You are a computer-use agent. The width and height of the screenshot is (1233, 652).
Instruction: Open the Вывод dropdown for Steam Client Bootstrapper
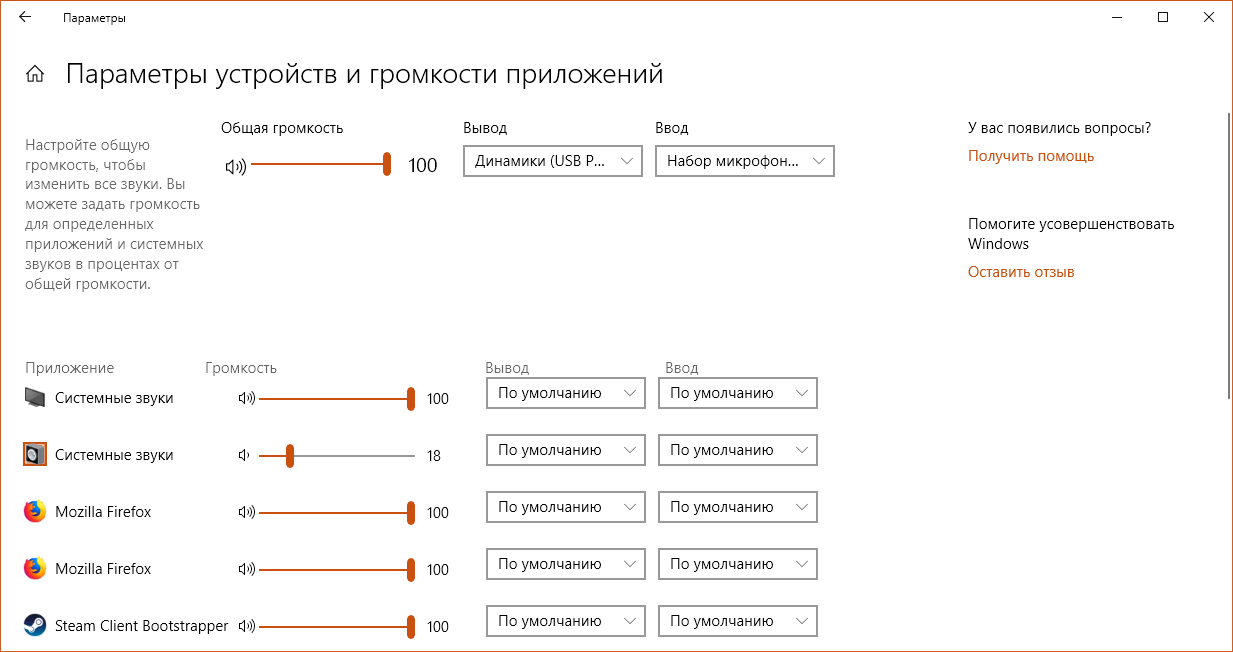pyautogui.click(x=565, y=620)
